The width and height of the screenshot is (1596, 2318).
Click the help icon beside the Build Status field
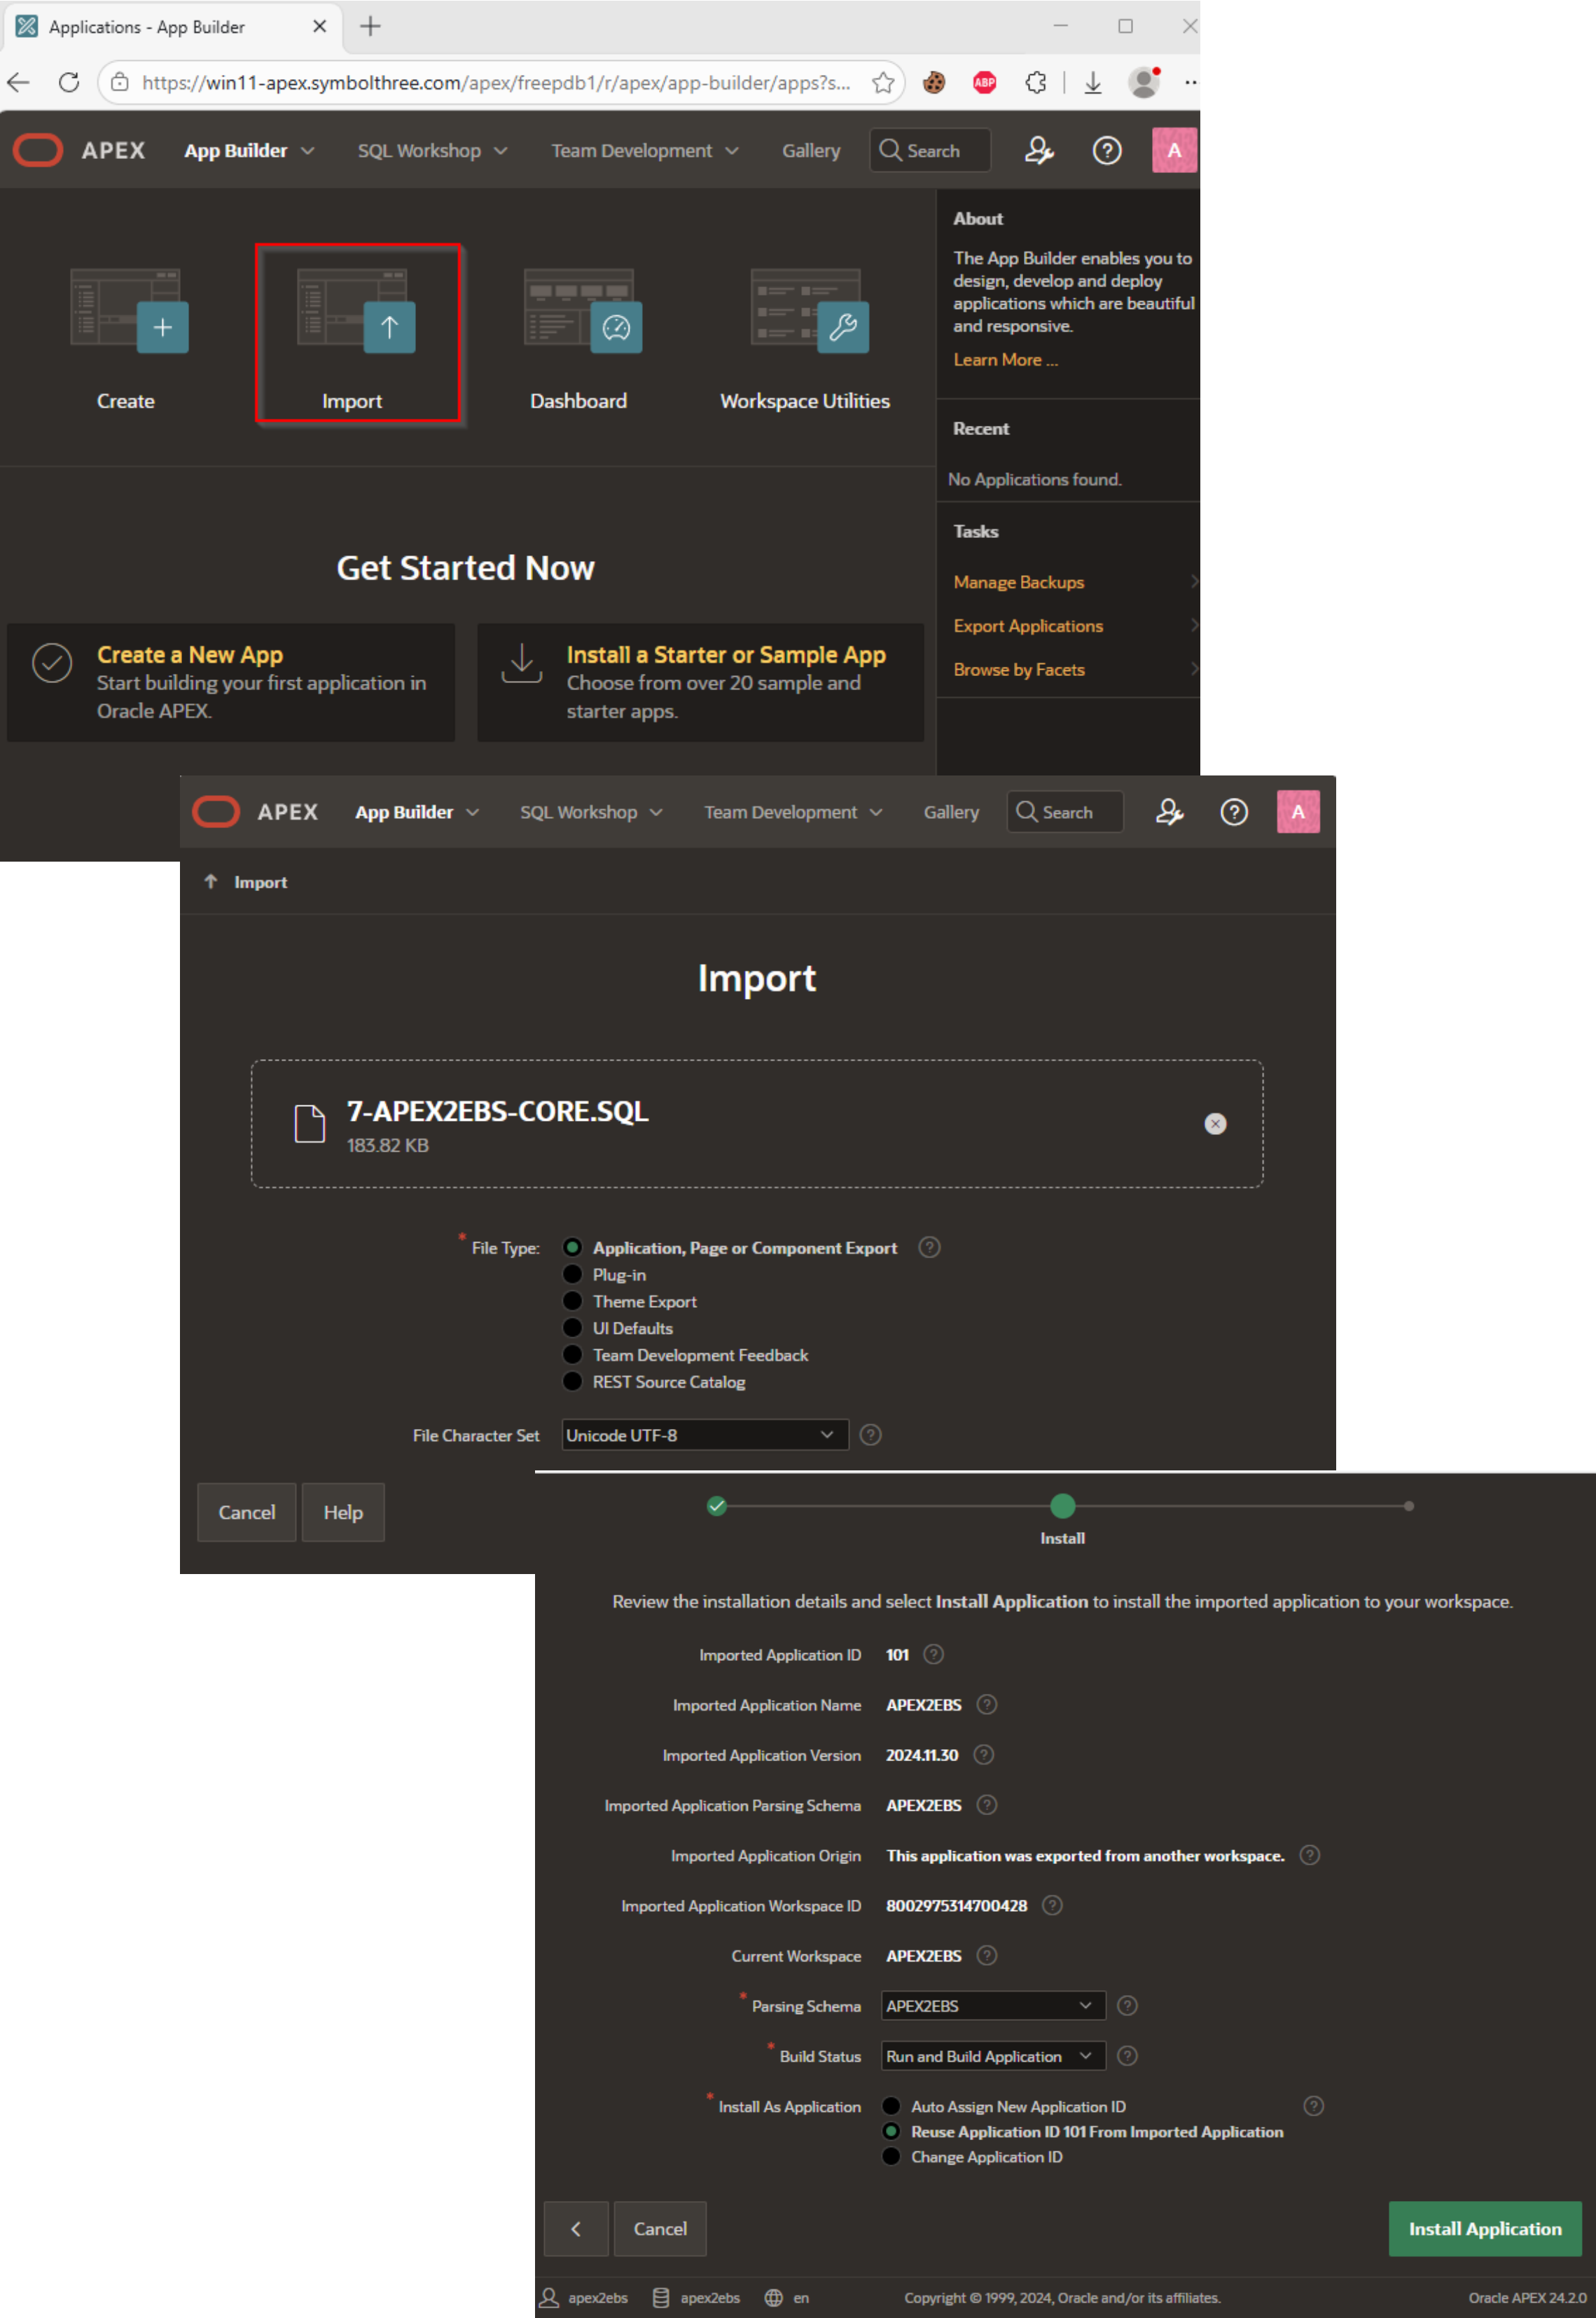click(1127, 2055)
